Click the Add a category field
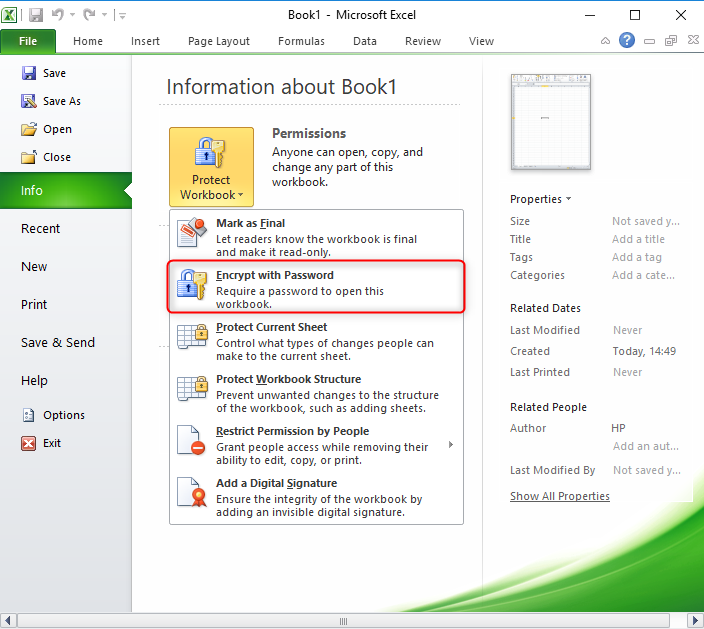Image resolution: width=704 pixels, height=629 pixels. pos(643,275)
